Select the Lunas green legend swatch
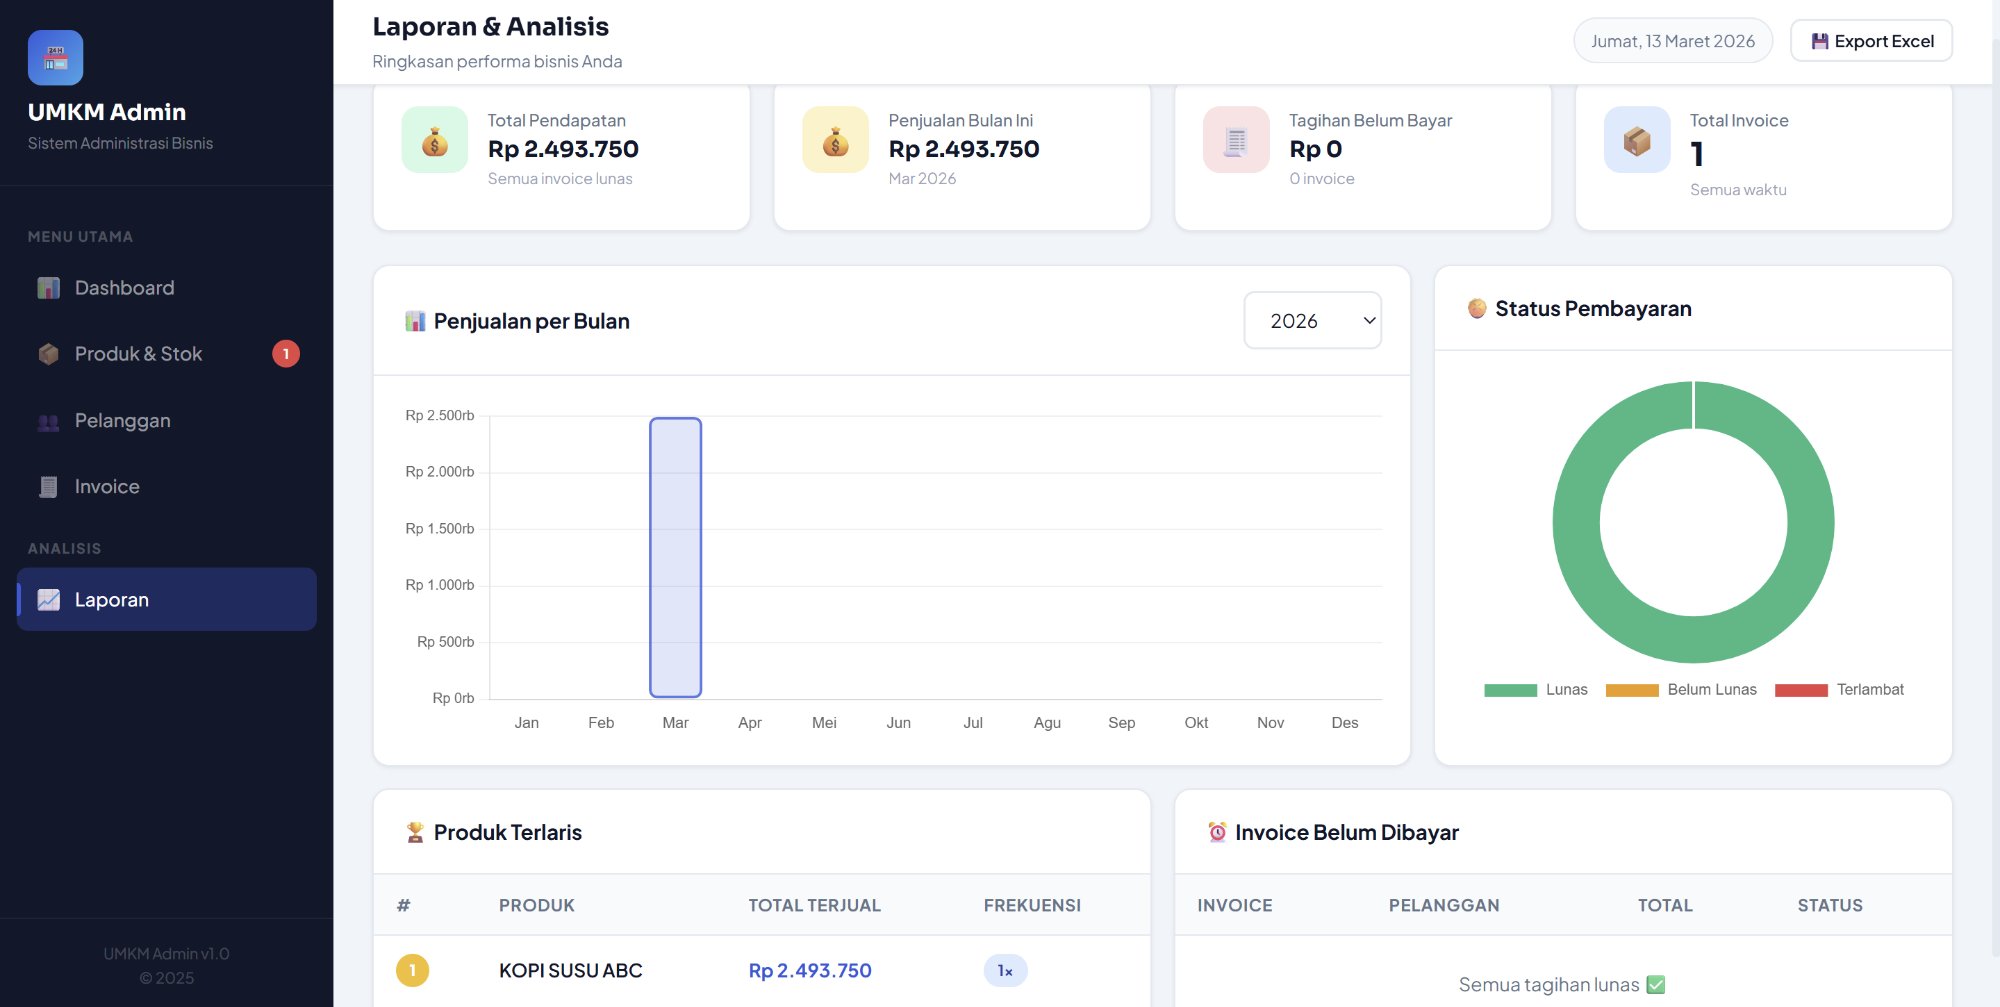Screen dimensions: 2000x1007 click(x=1509, y=689)
